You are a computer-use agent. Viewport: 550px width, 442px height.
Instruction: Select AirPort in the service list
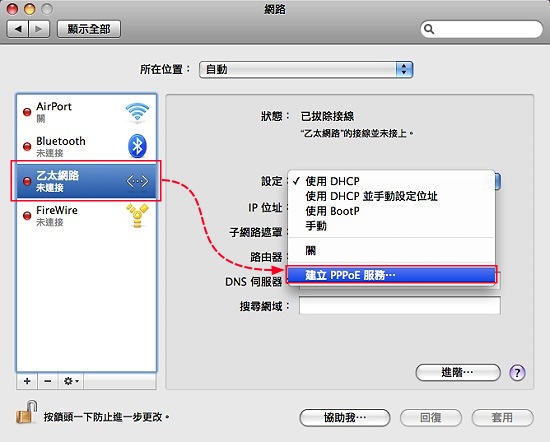(86, 112)
